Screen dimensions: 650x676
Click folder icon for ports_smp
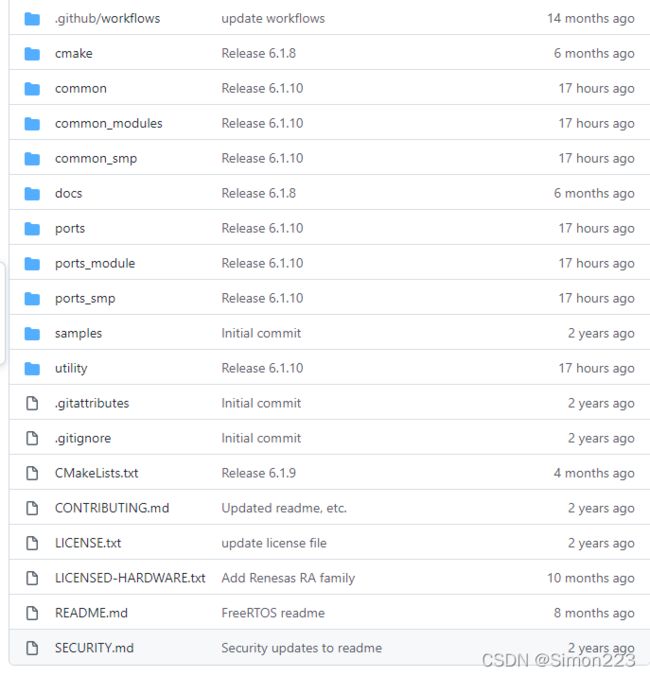pos(32,298)
